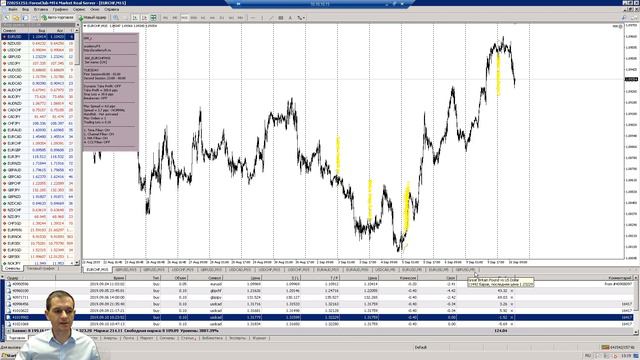
Task: Open the Справка menu
Action: tap(111, 9)
